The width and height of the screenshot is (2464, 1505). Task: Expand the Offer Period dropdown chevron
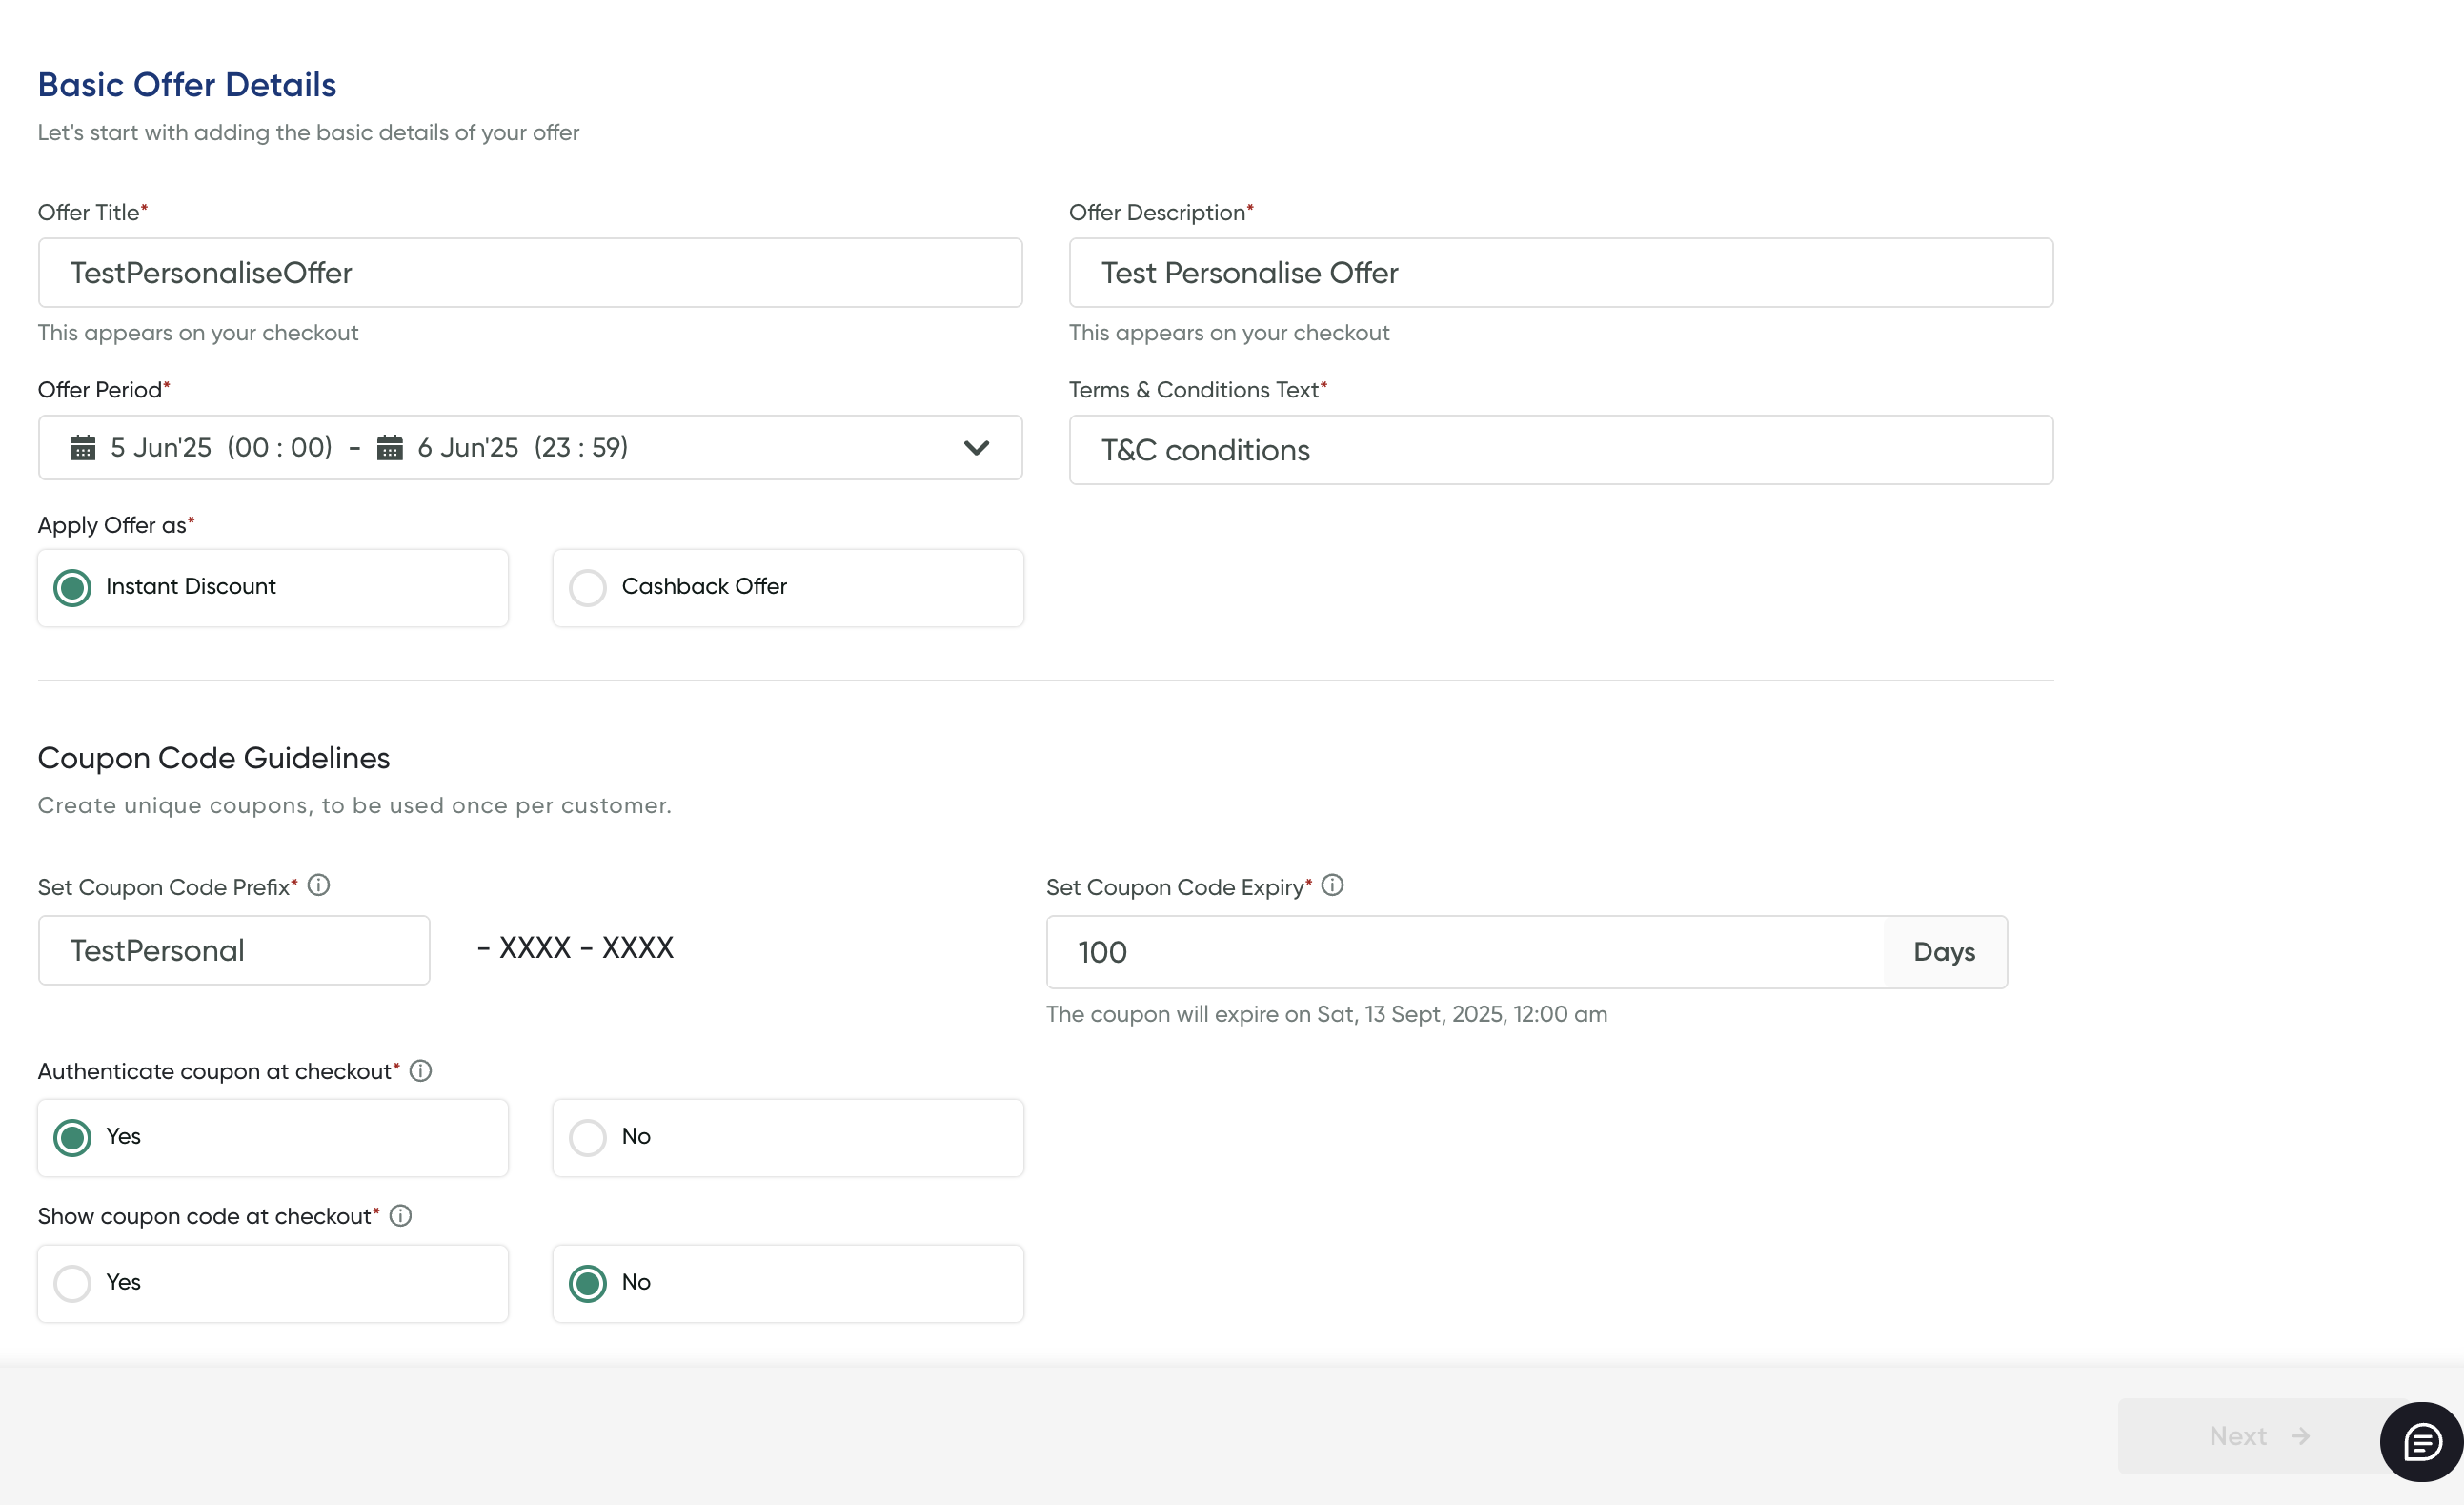976,448
